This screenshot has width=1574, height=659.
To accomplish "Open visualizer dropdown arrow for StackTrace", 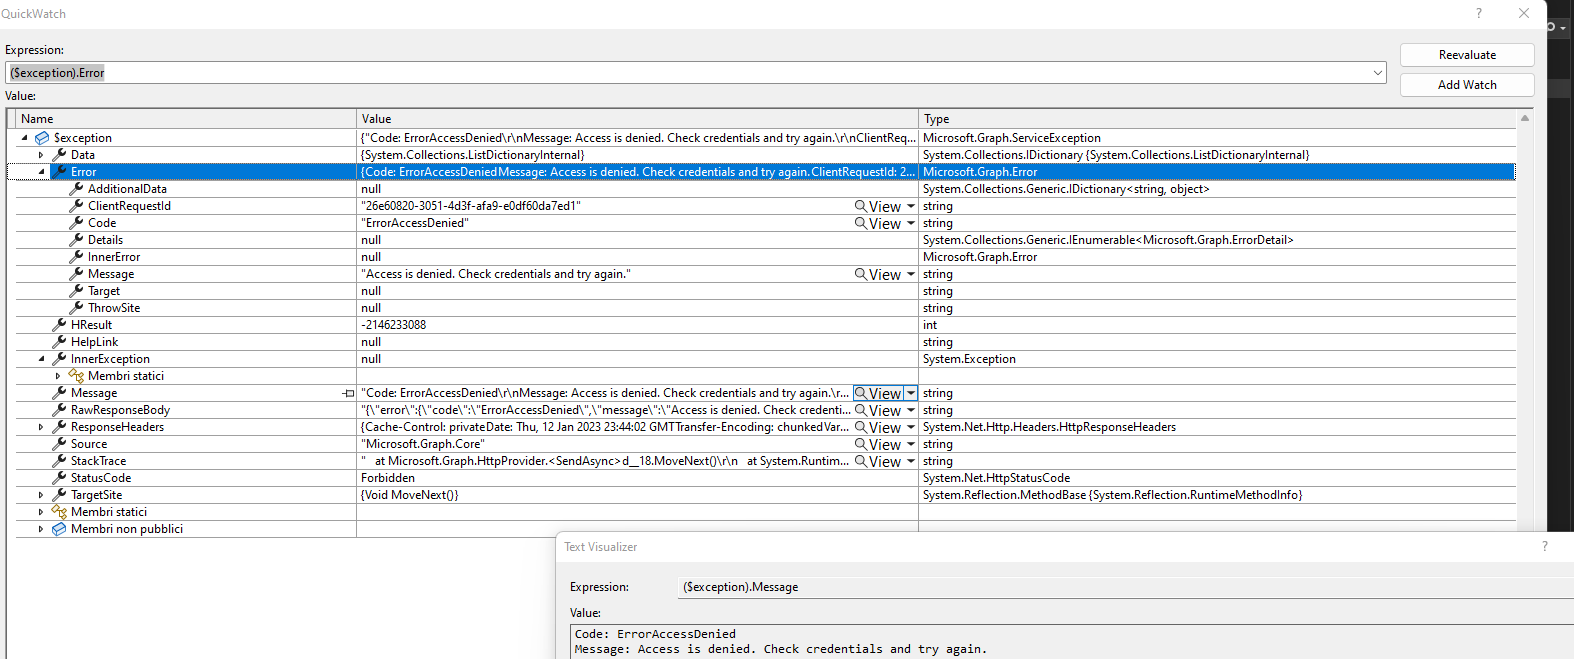I will (911, 461).
